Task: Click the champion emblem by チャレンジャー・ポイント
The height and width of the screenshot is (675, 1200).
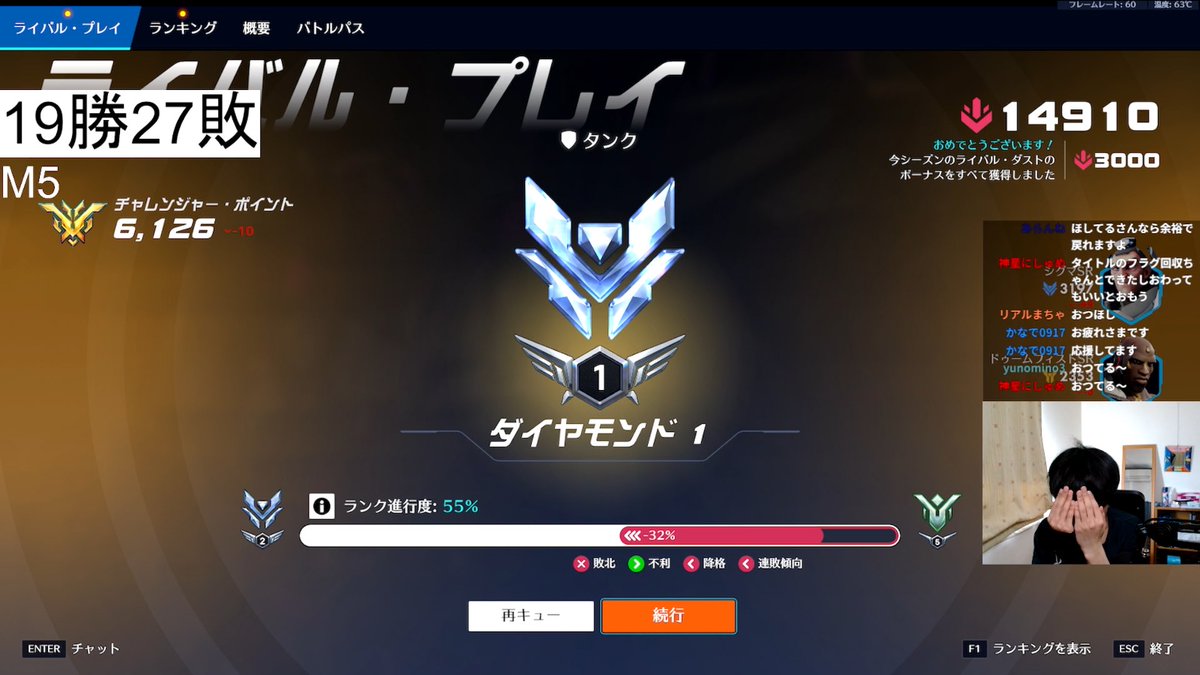Action: click(x=72, y=222)
